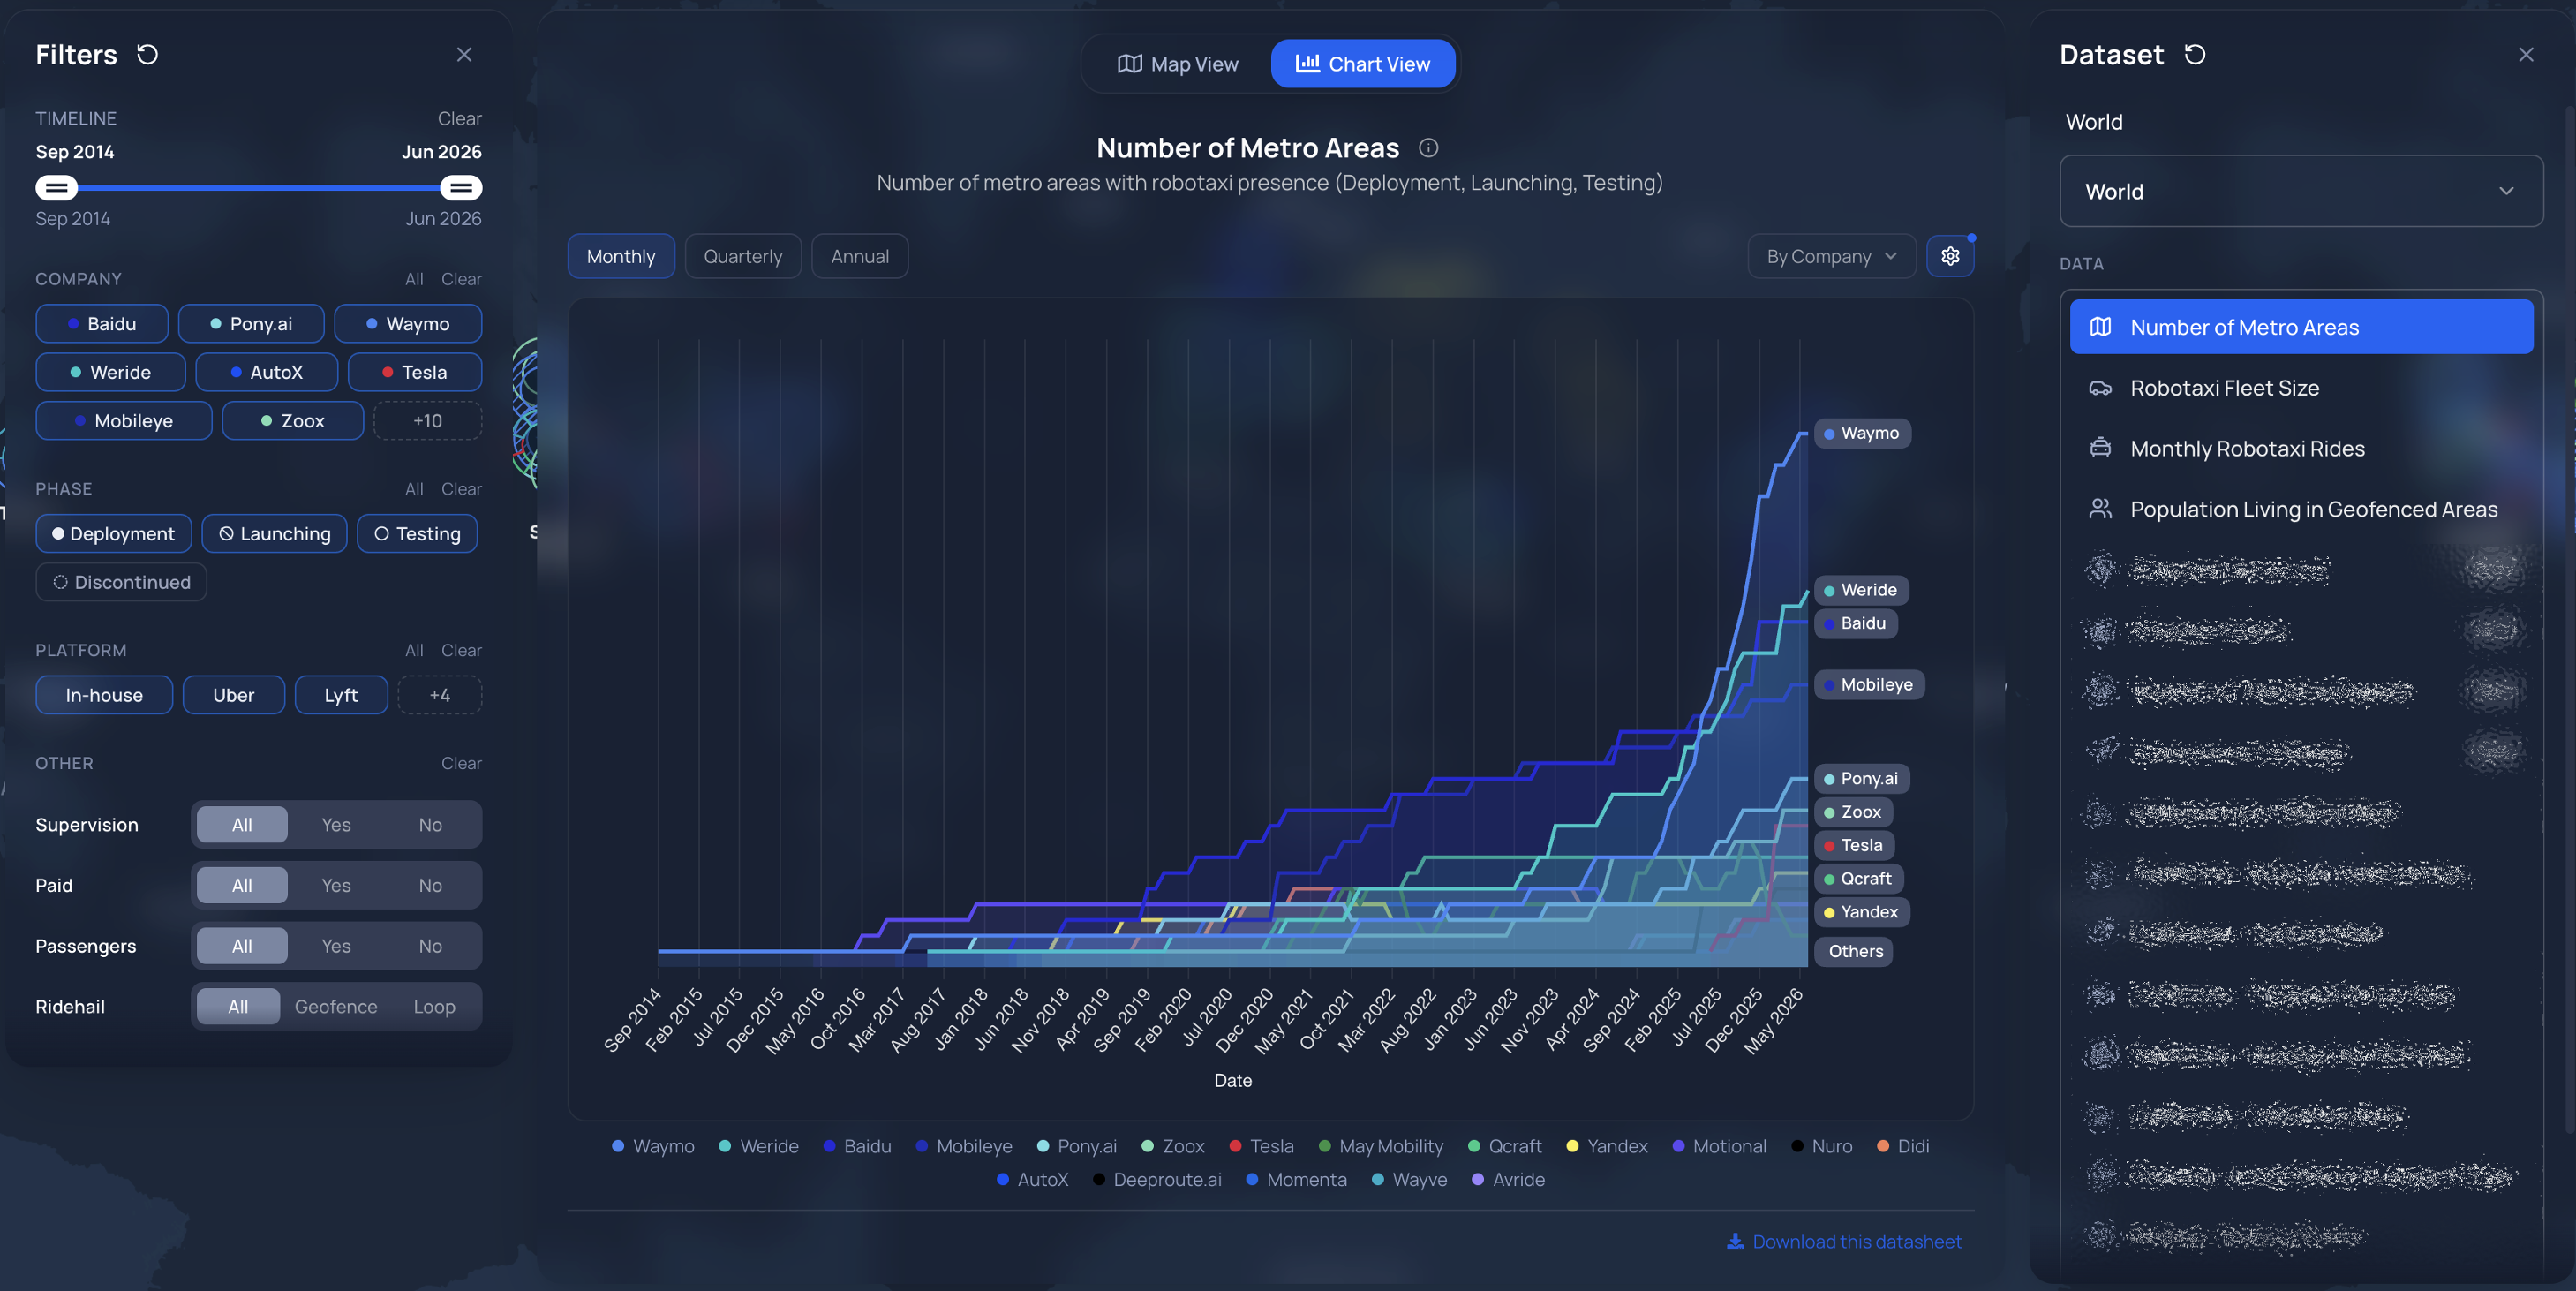The image size is (2576, 1291).
Task: Toggle Weride series in bottom legend
Action: click(759, 1146)
